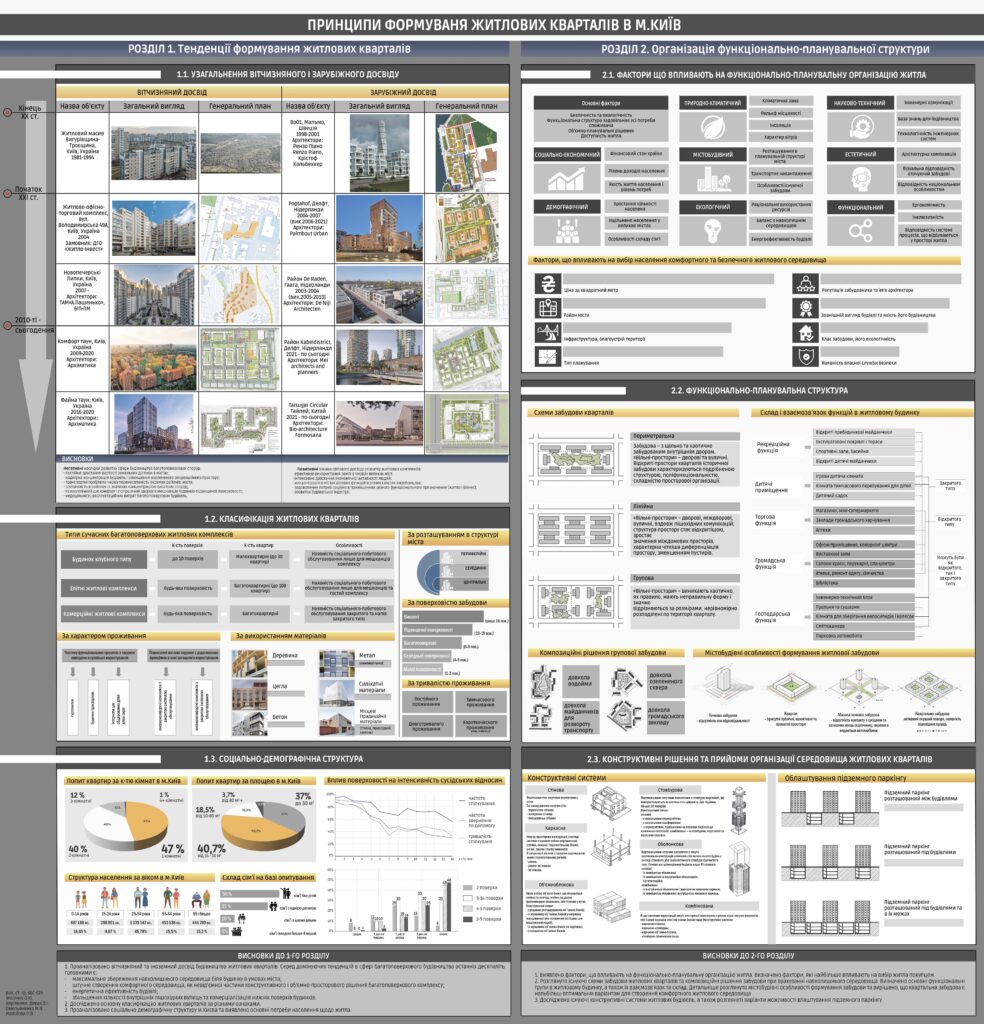This screenshot has height=1024, width=984.
Task: Click the 'Комерційні житлові комплекси' box
Action: tap(104, 613)
